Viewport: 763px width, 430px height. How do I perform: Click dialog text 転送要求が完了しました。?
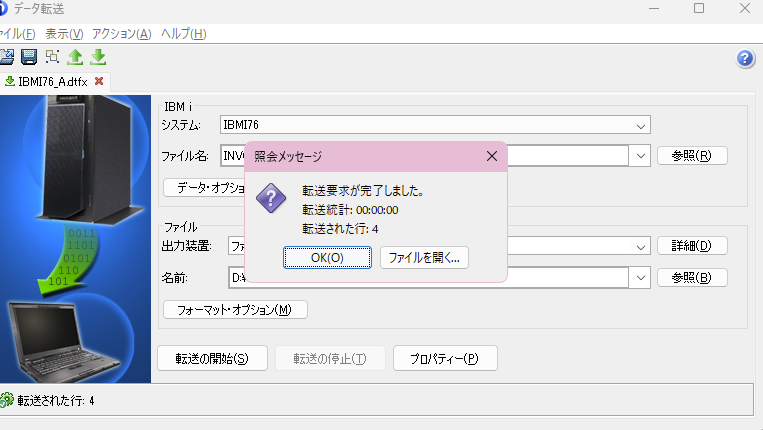coord(363,191)
